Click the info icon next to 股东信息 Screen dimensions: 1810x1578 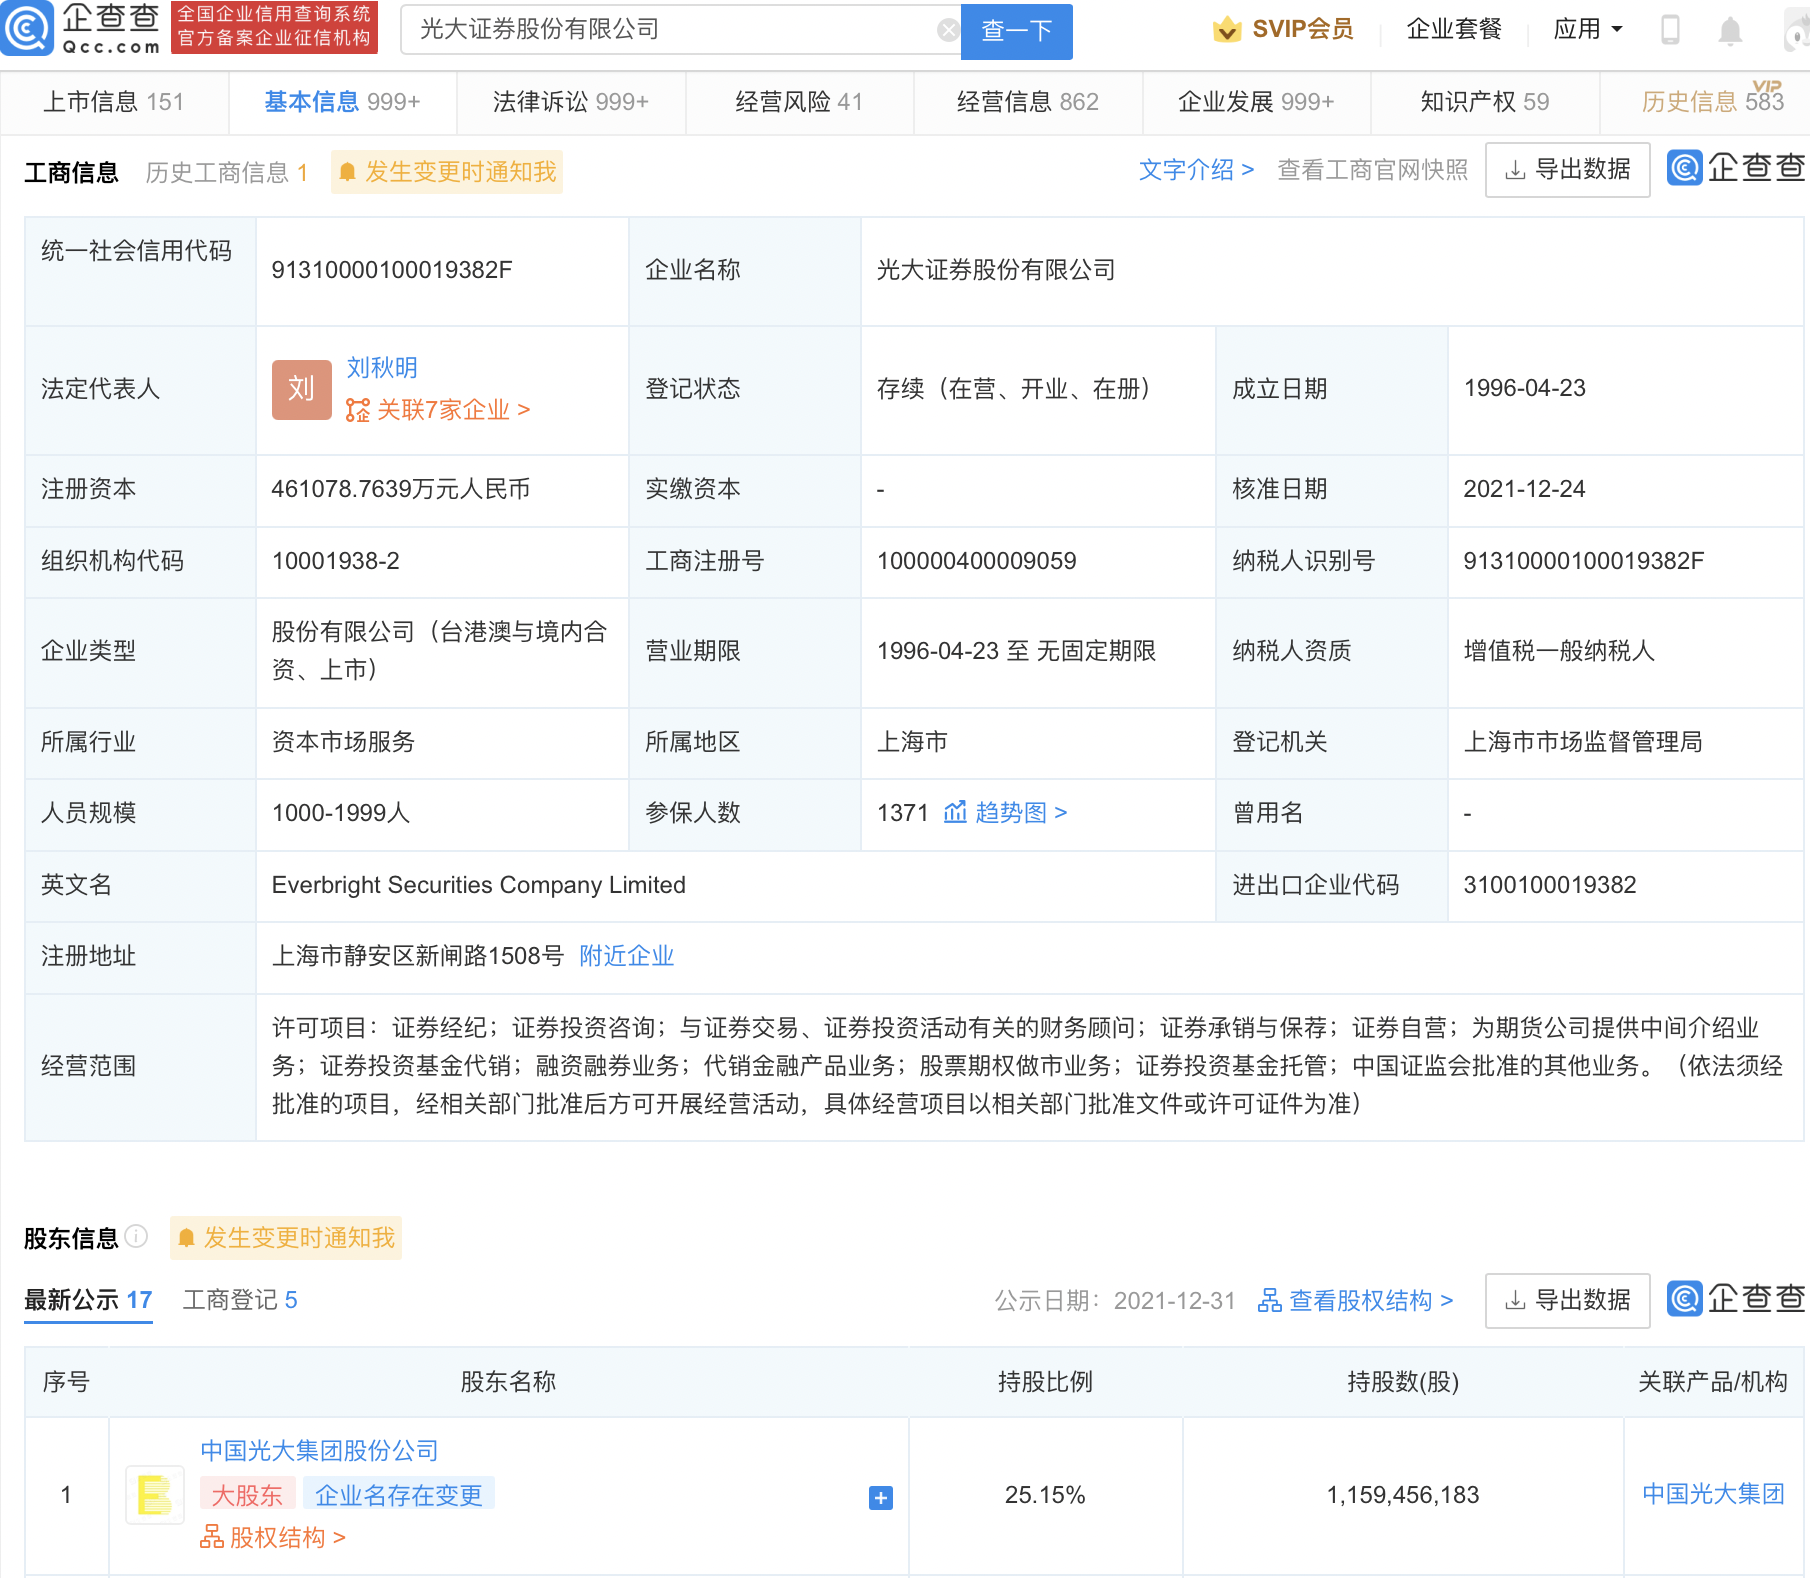coord(137,1237)
